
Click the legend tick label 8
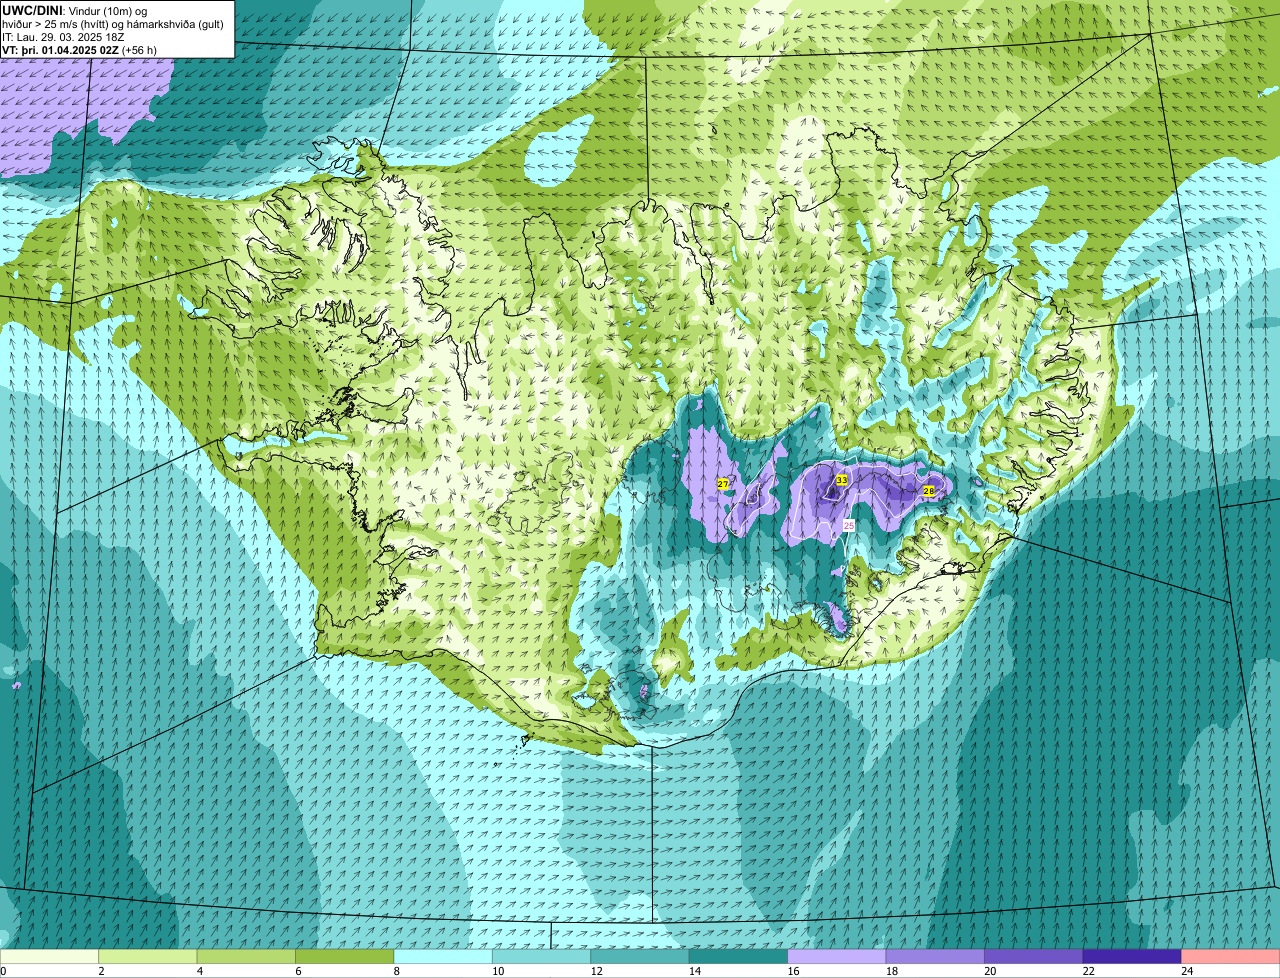396,971
